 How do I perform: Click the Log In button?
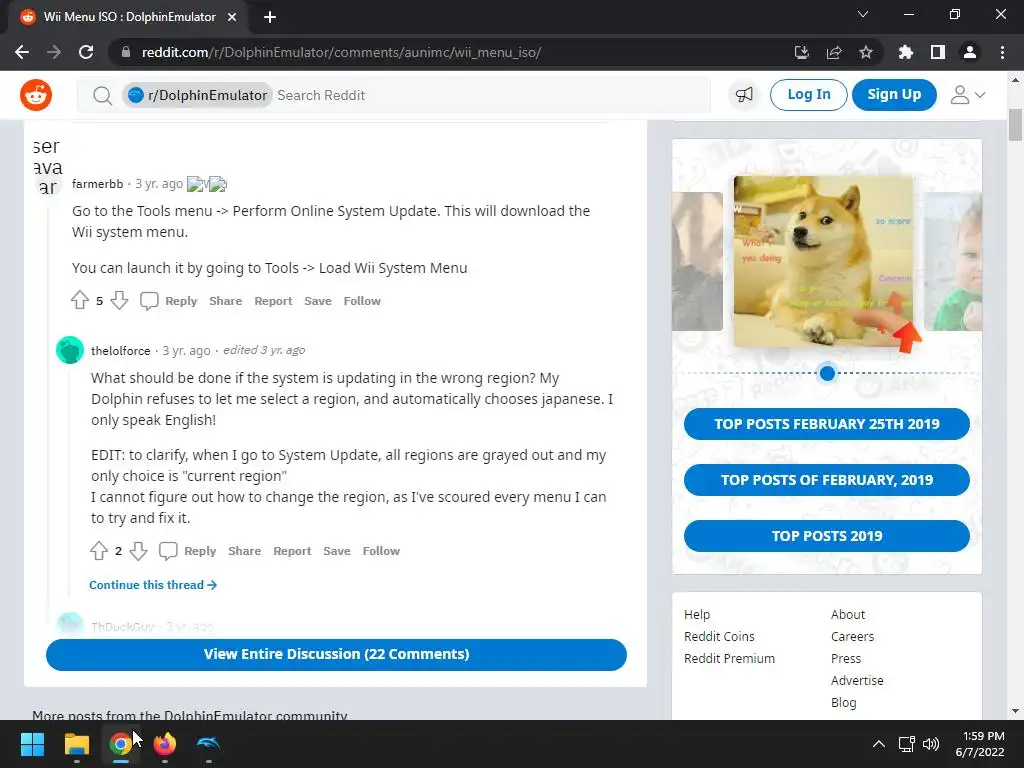click(x=808, y=95)
